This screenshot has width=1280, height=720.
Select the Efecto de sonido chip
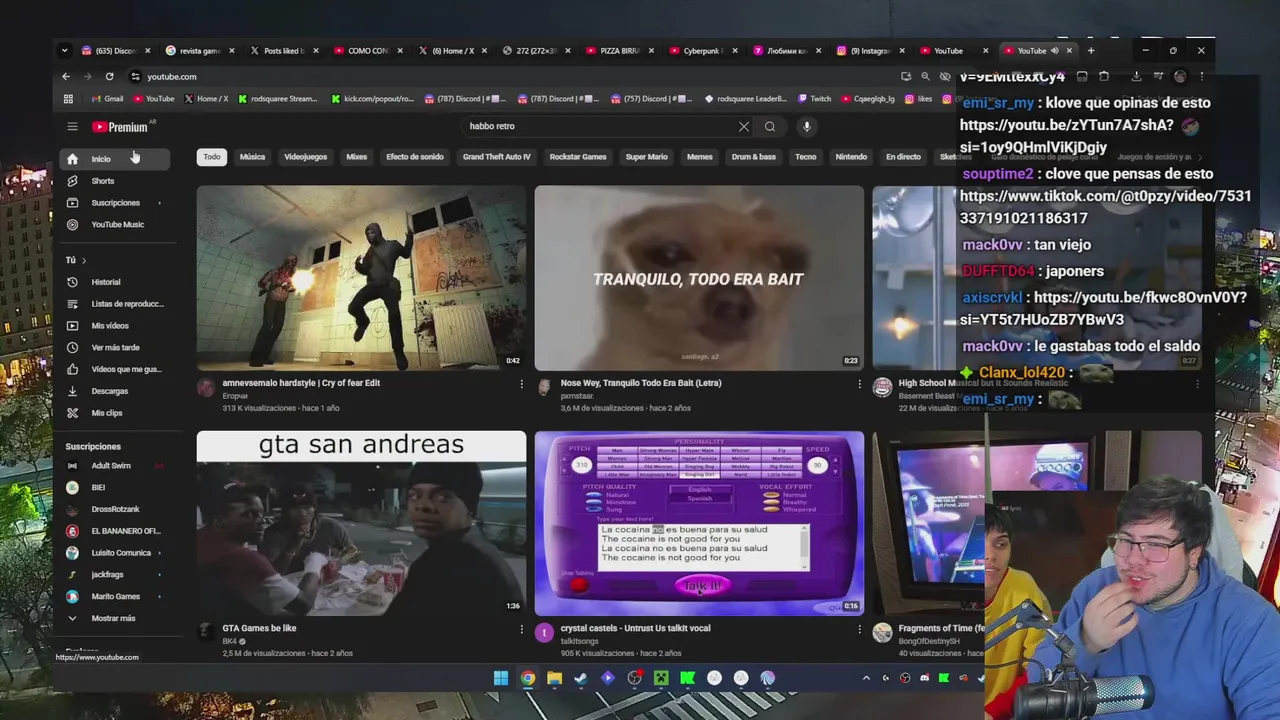[415, 157]
